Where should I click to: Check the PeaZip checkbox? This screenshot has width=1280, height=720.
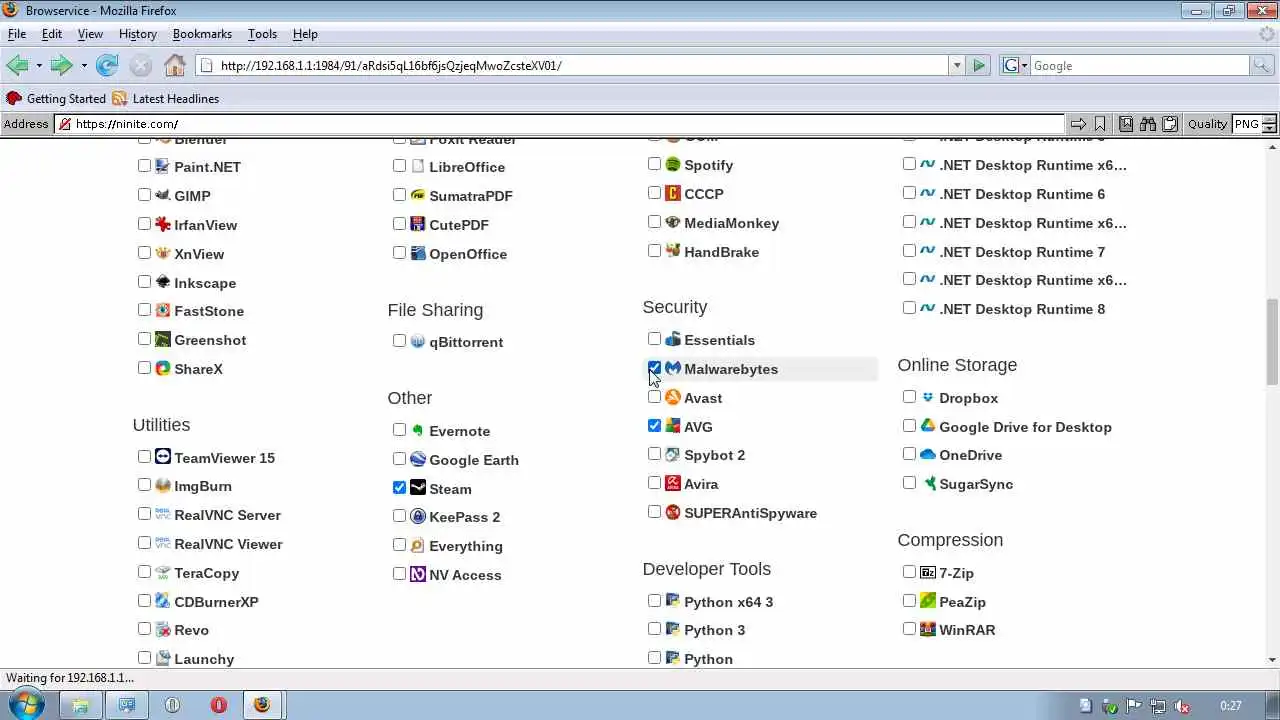(909, 600)
